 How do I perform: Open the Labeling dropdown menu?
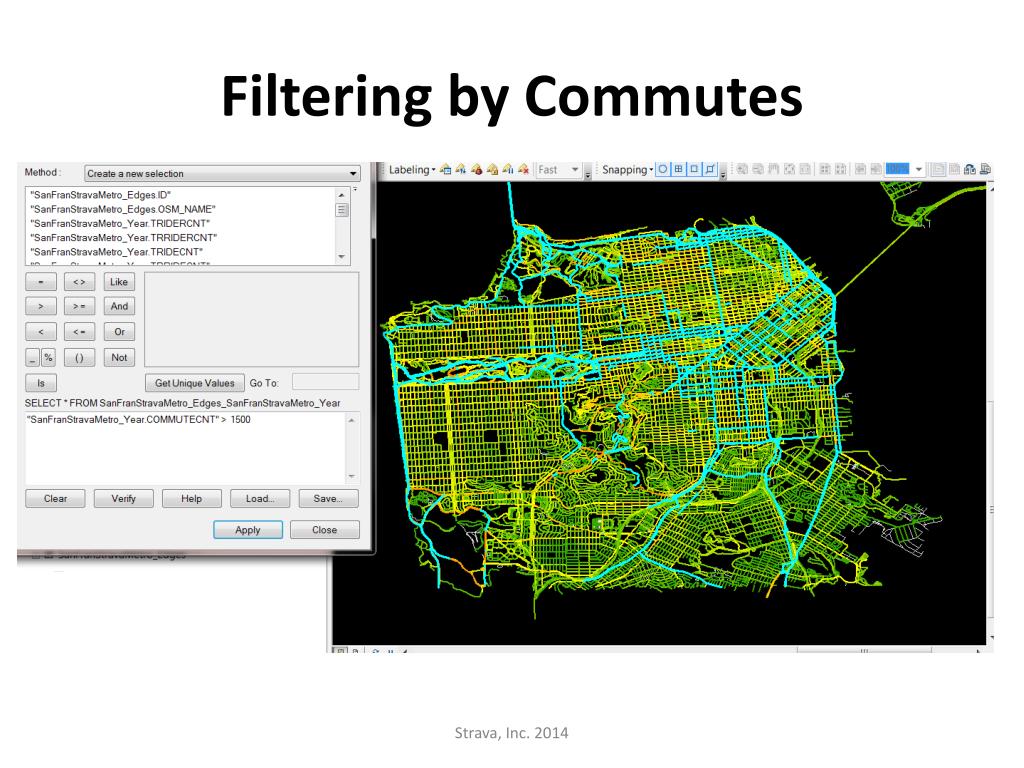[x=412, y=170]
